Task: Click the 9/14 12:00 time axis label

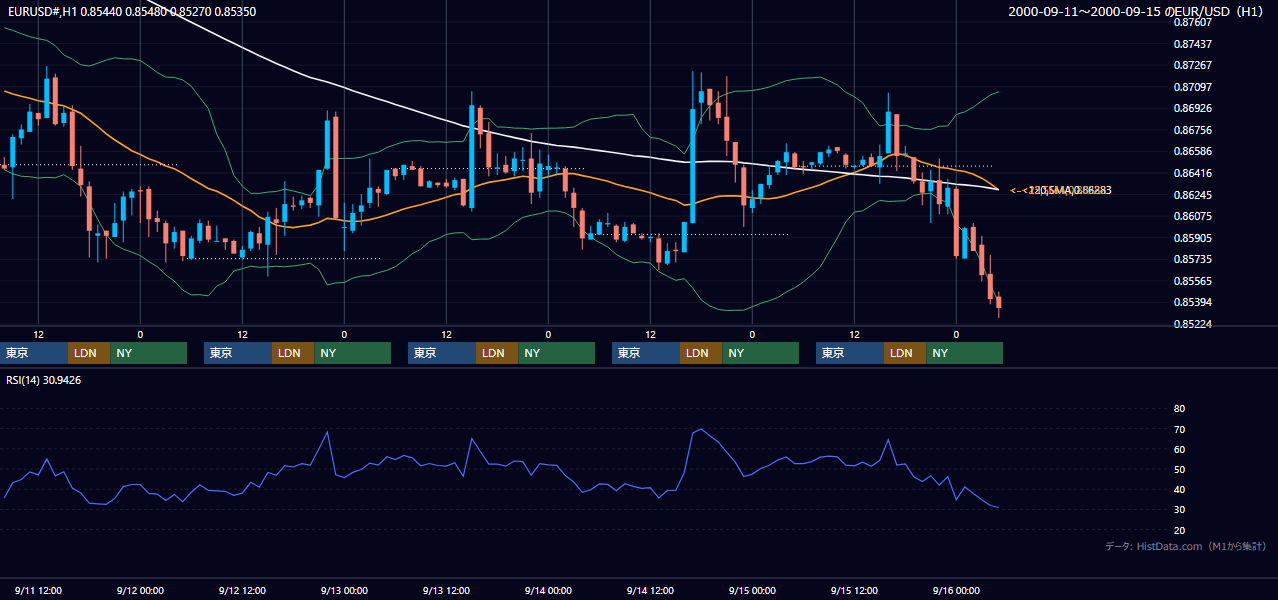Action: tap(650, 591)
